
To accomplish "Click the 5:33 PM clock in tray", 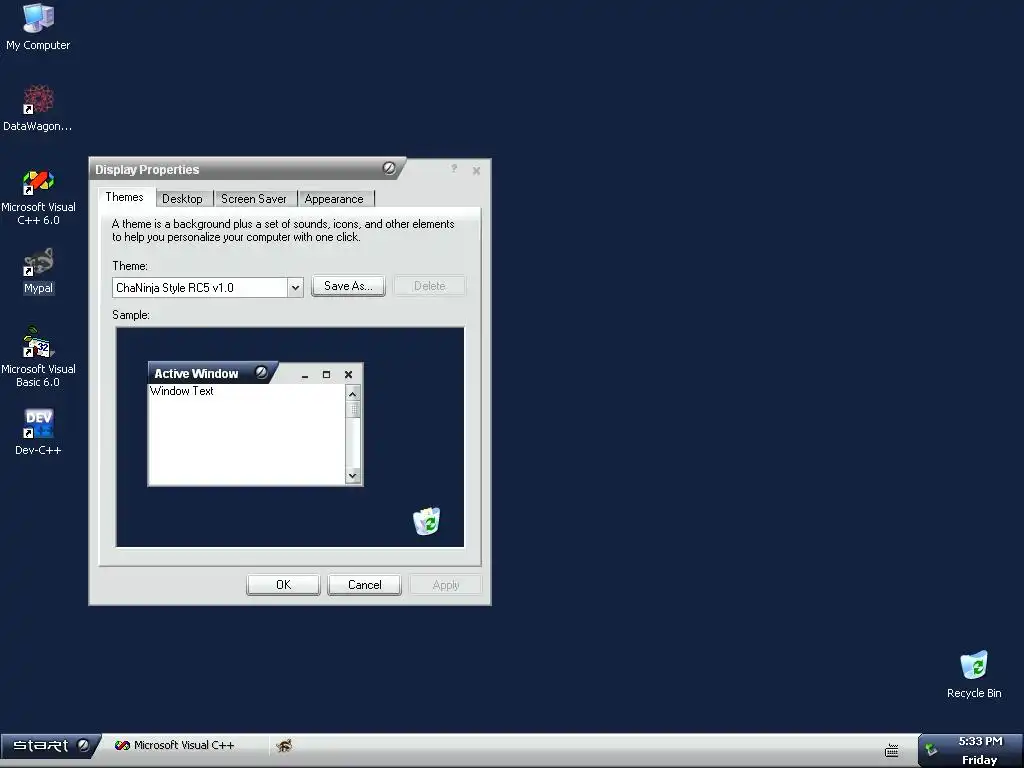I will 980,741.
